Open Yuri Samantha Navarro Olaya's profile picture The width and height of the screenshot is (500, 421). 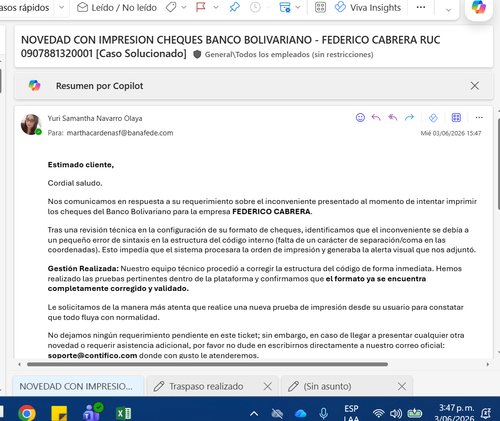click(31, 124)
